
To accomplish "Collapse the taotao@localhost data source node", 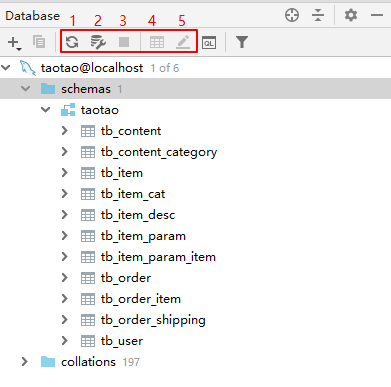I will 6,68.
